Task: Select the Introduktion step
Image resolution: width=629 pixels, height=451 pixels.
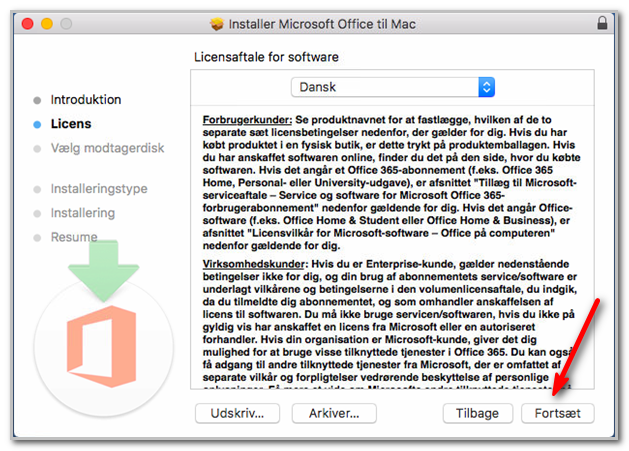Action: (86, 100)
